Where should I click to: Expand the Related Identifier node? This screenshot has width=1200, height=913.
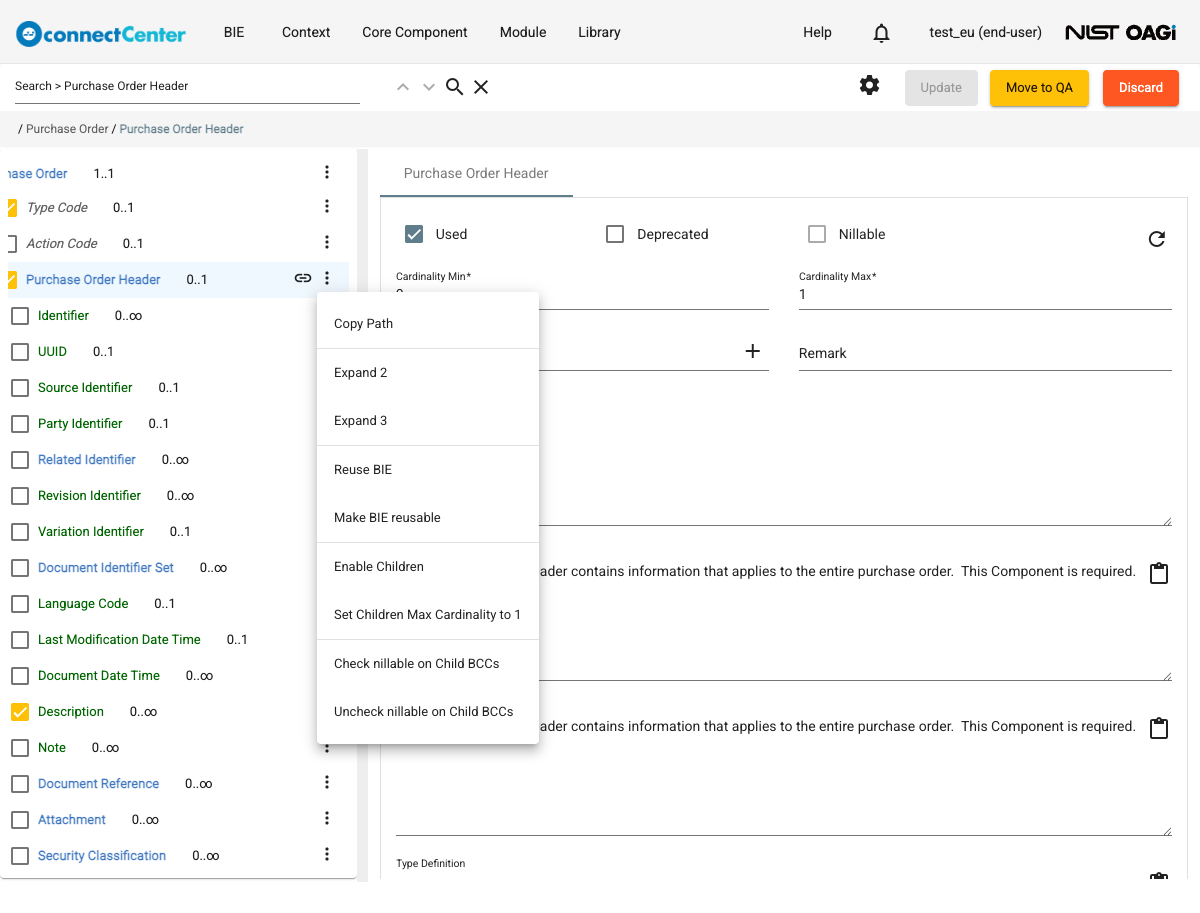point(87,460)
